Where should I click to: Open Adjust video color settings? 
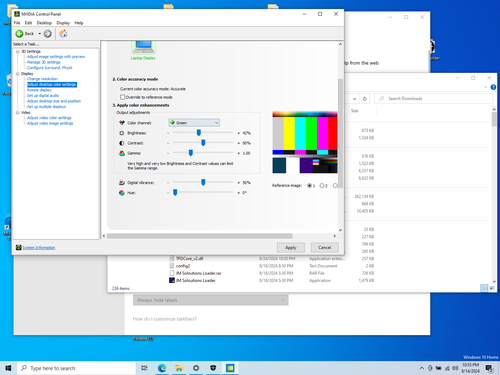tap(49, 118)
